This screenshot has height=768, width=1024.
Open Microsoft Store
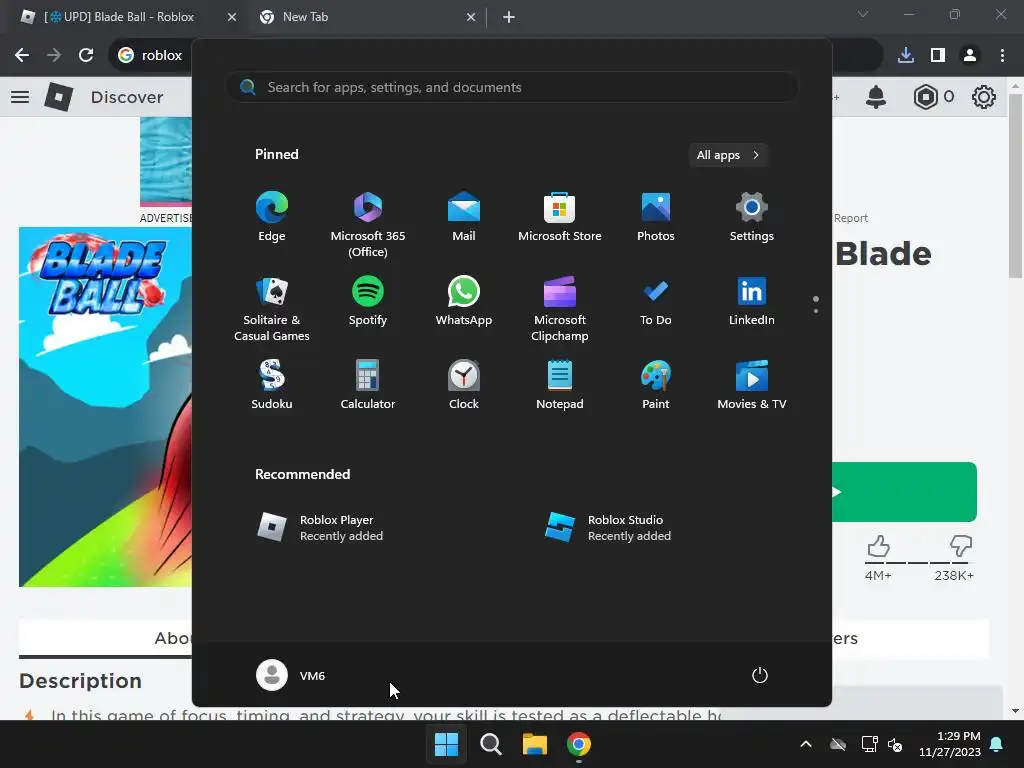point(560,217)
